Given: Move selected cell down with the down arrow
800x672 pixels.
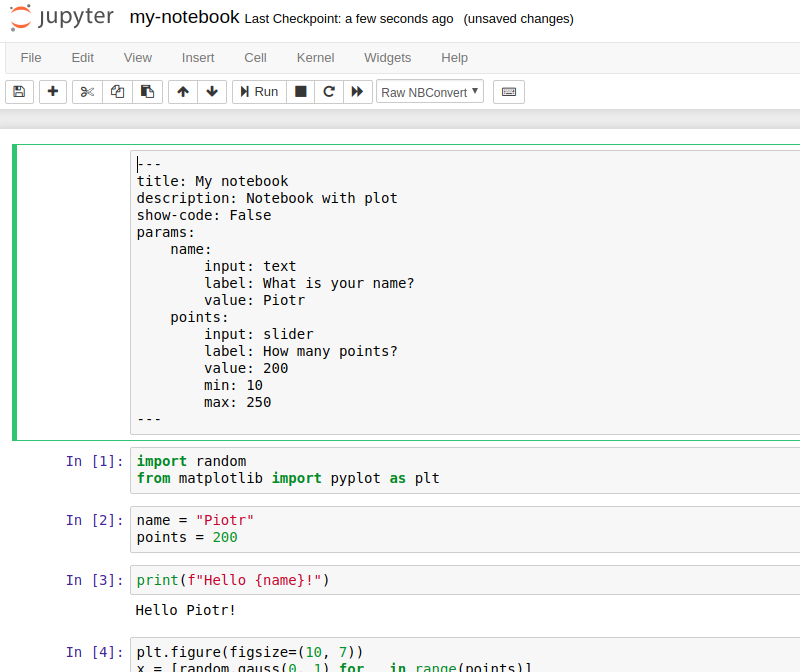Looking at the screenshot, I should (212, 91).
